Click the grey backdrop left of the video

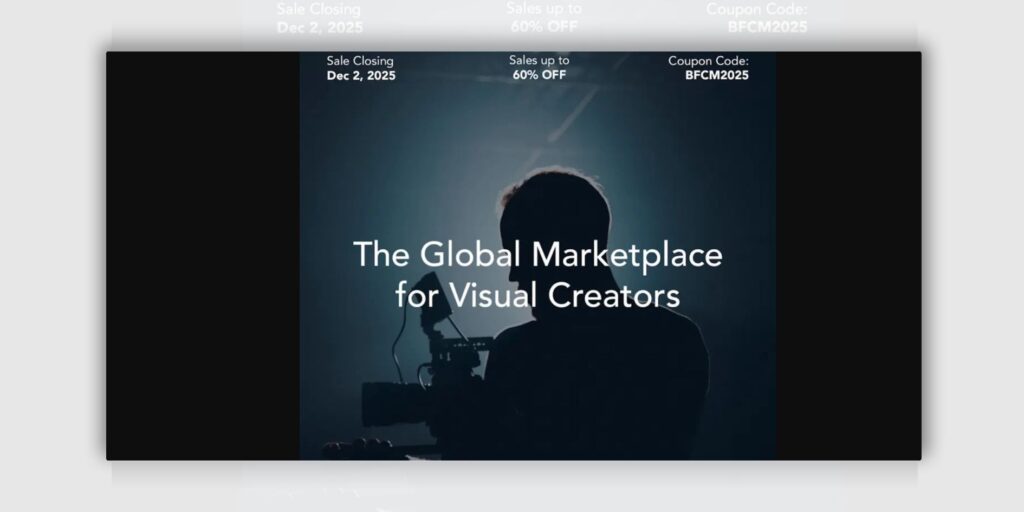[52, 256]
